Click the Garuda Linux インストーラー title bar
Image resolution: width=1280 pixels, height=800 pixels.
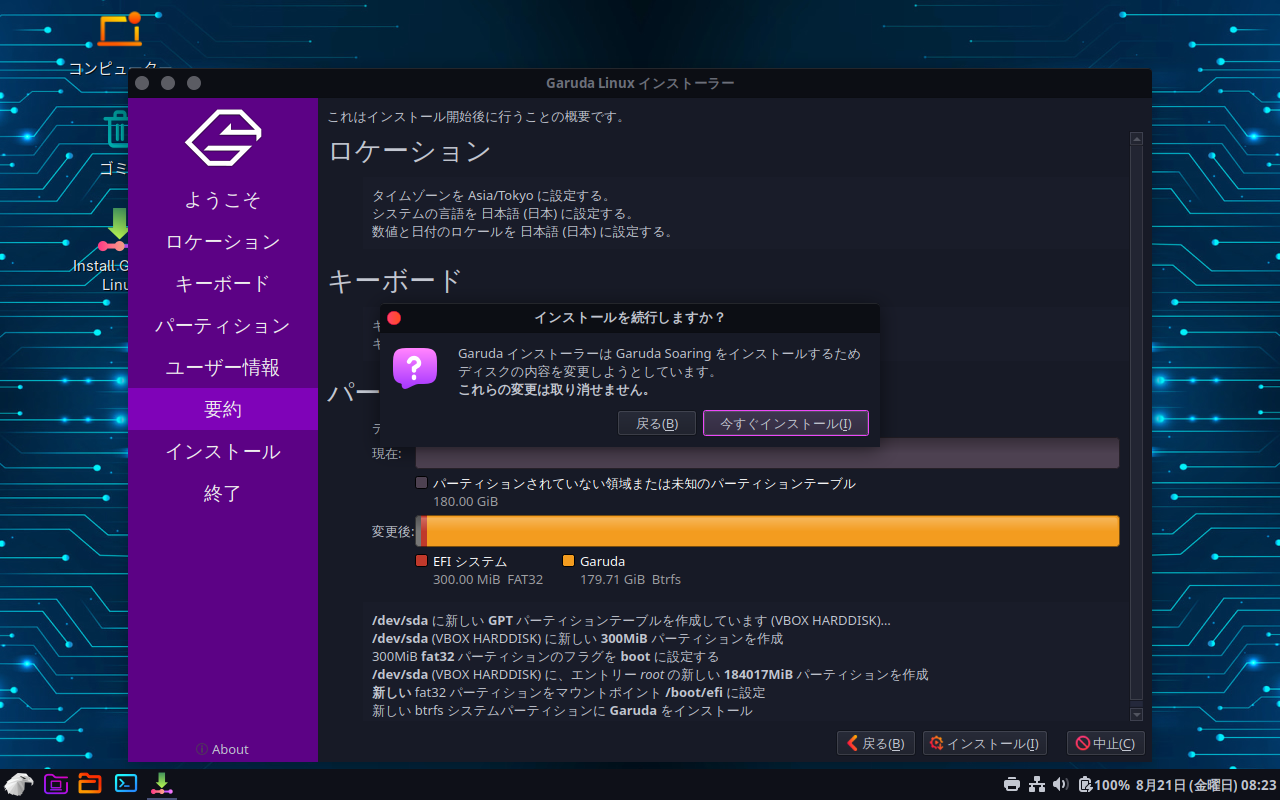point(640,83)
